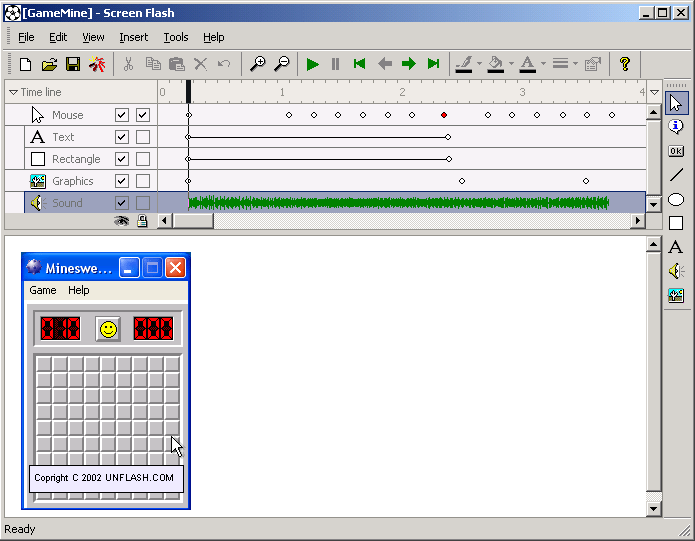695x541 pixels.
Task: Play the movie with green arrow
Action: pyautogui.click(x=312, y=64)
